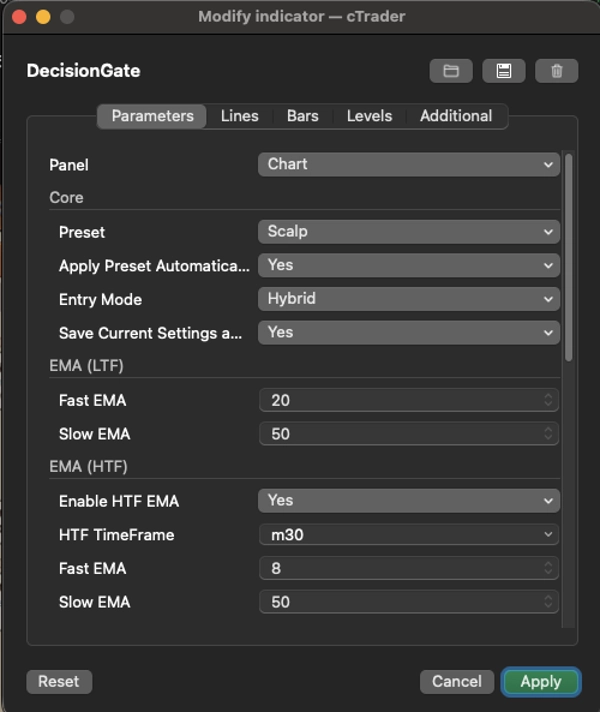Open the Enable HTF EMA dropdown
The height and width of the screenshot is (712, 600).
point(409,500)
